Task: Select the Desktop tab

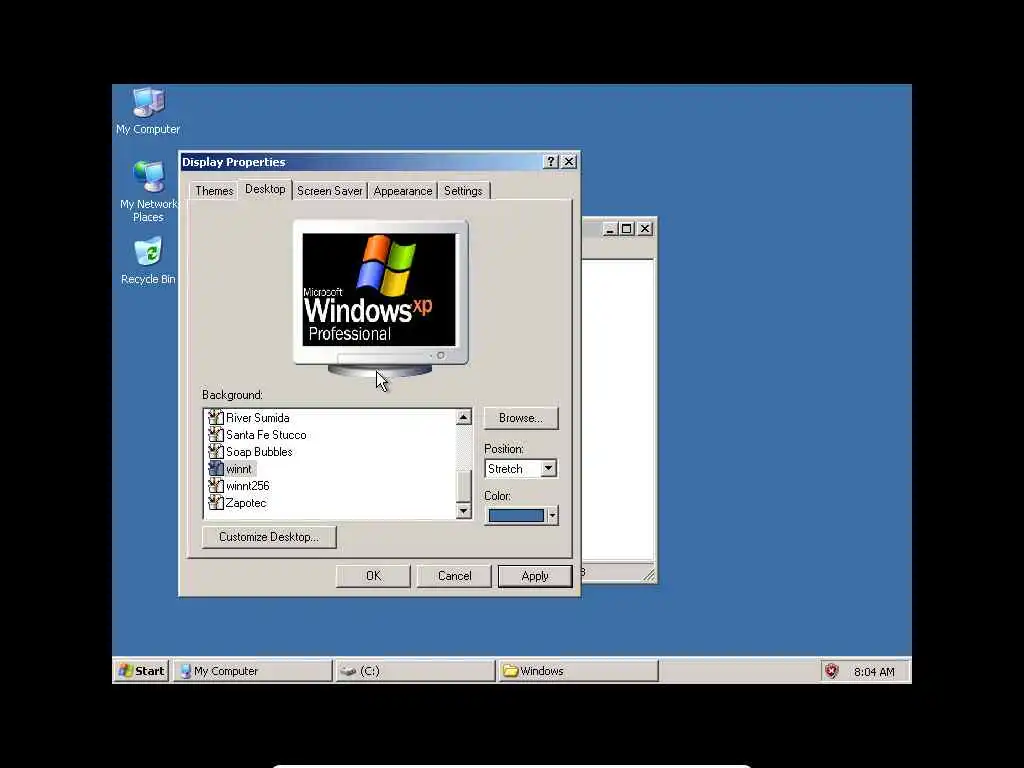Action: [x=265, y=189]
